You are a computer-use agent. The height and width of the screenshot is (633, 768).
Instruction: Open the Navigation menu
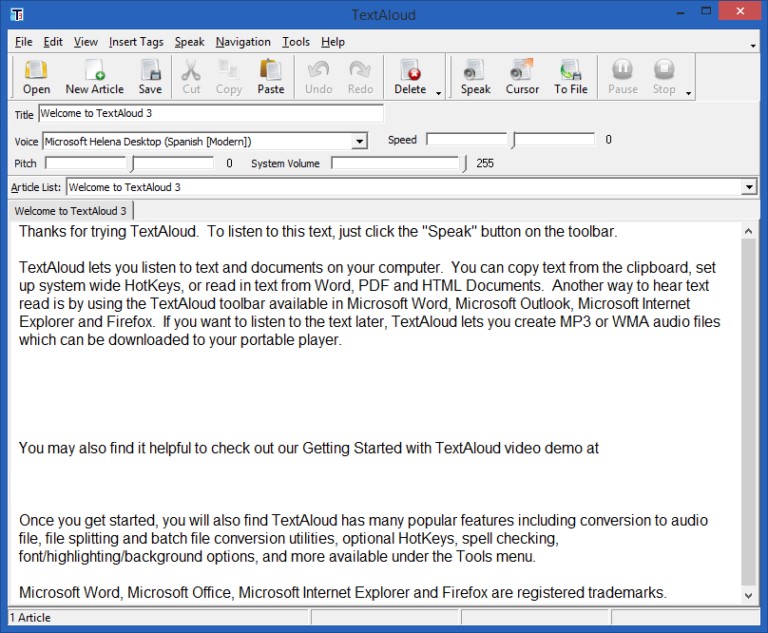243,42
